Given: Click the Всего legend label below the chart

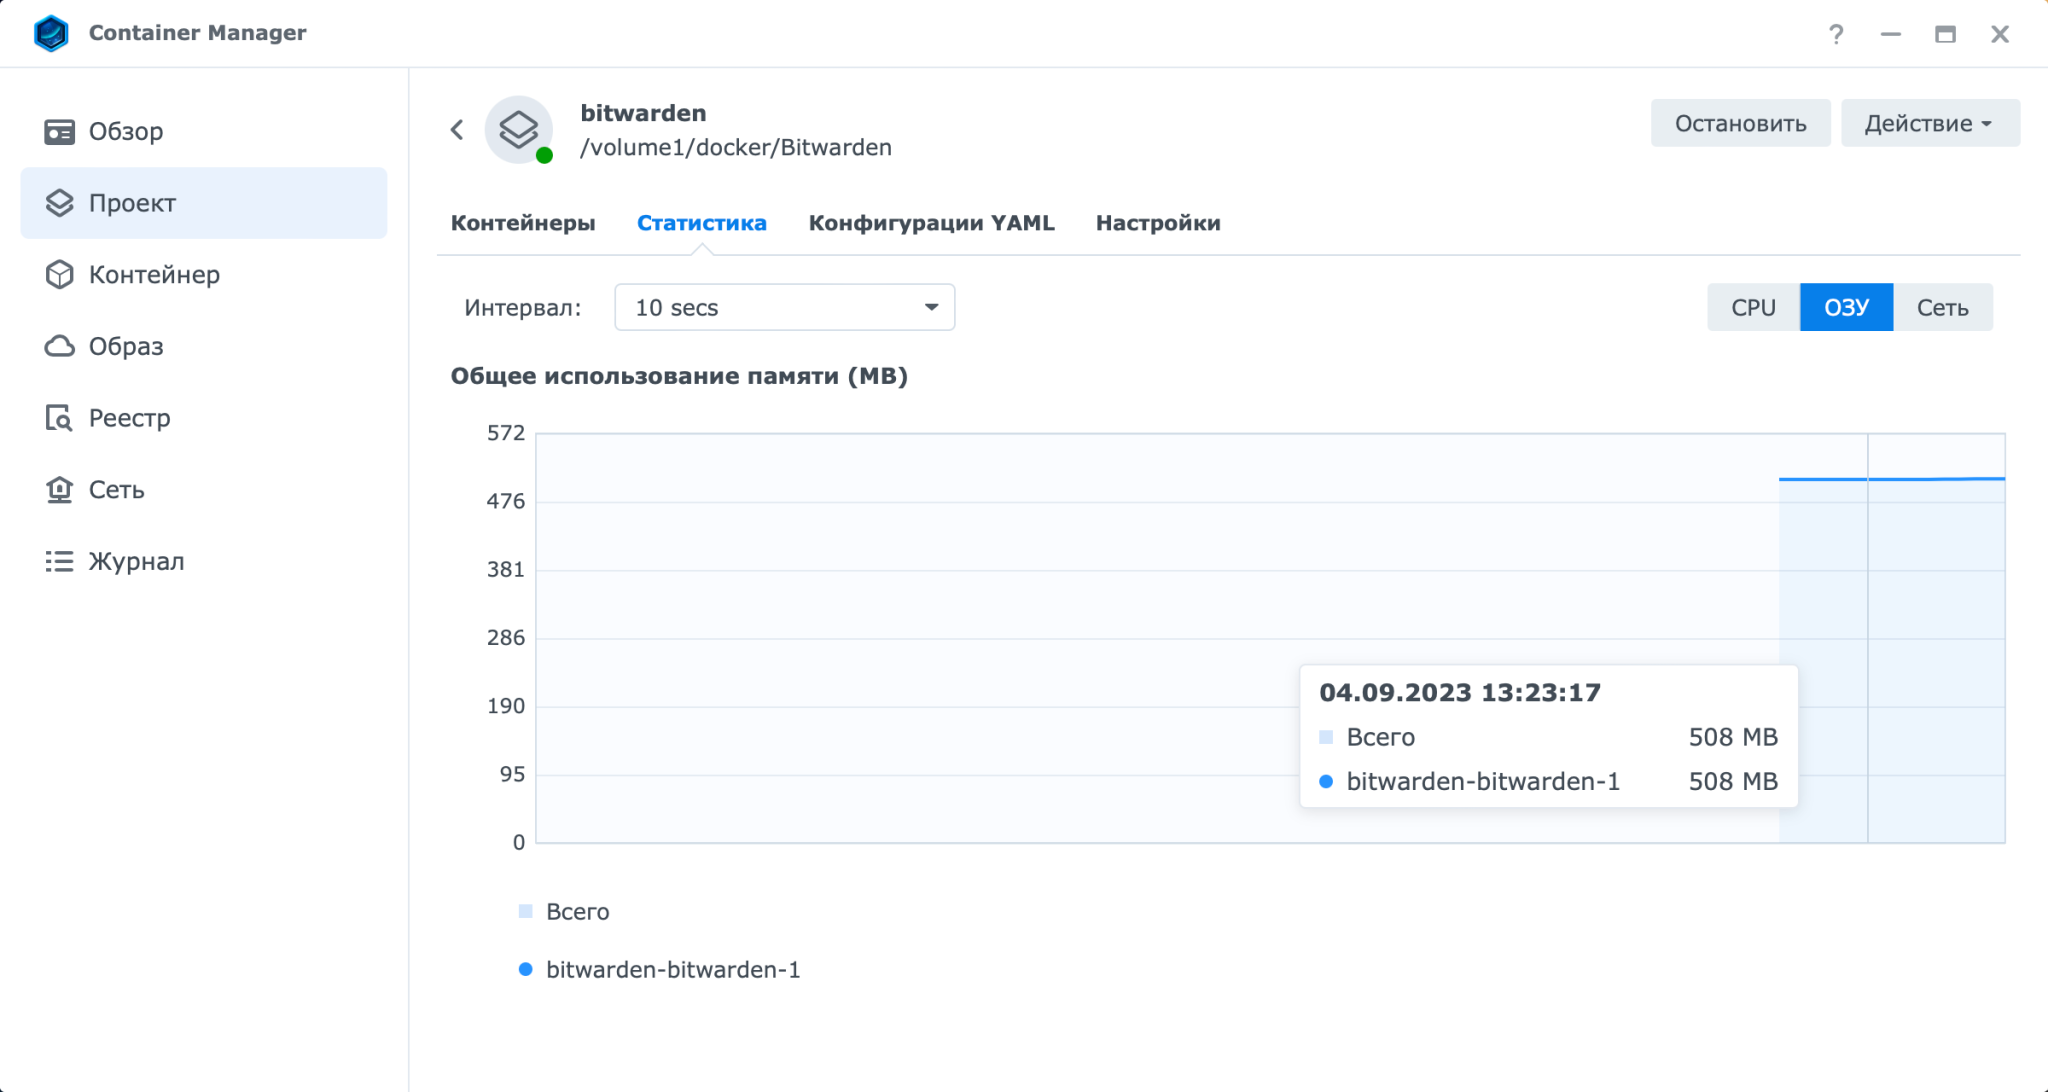Looking at the screenshot, I should (x=577, y=911).
